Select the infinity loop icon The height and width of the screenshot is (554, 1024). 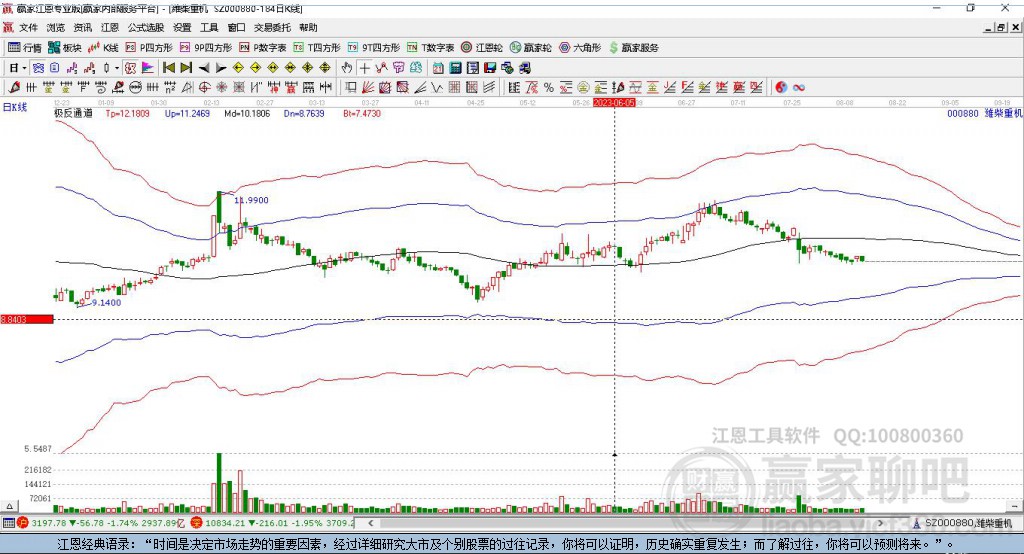pos(798,88)
